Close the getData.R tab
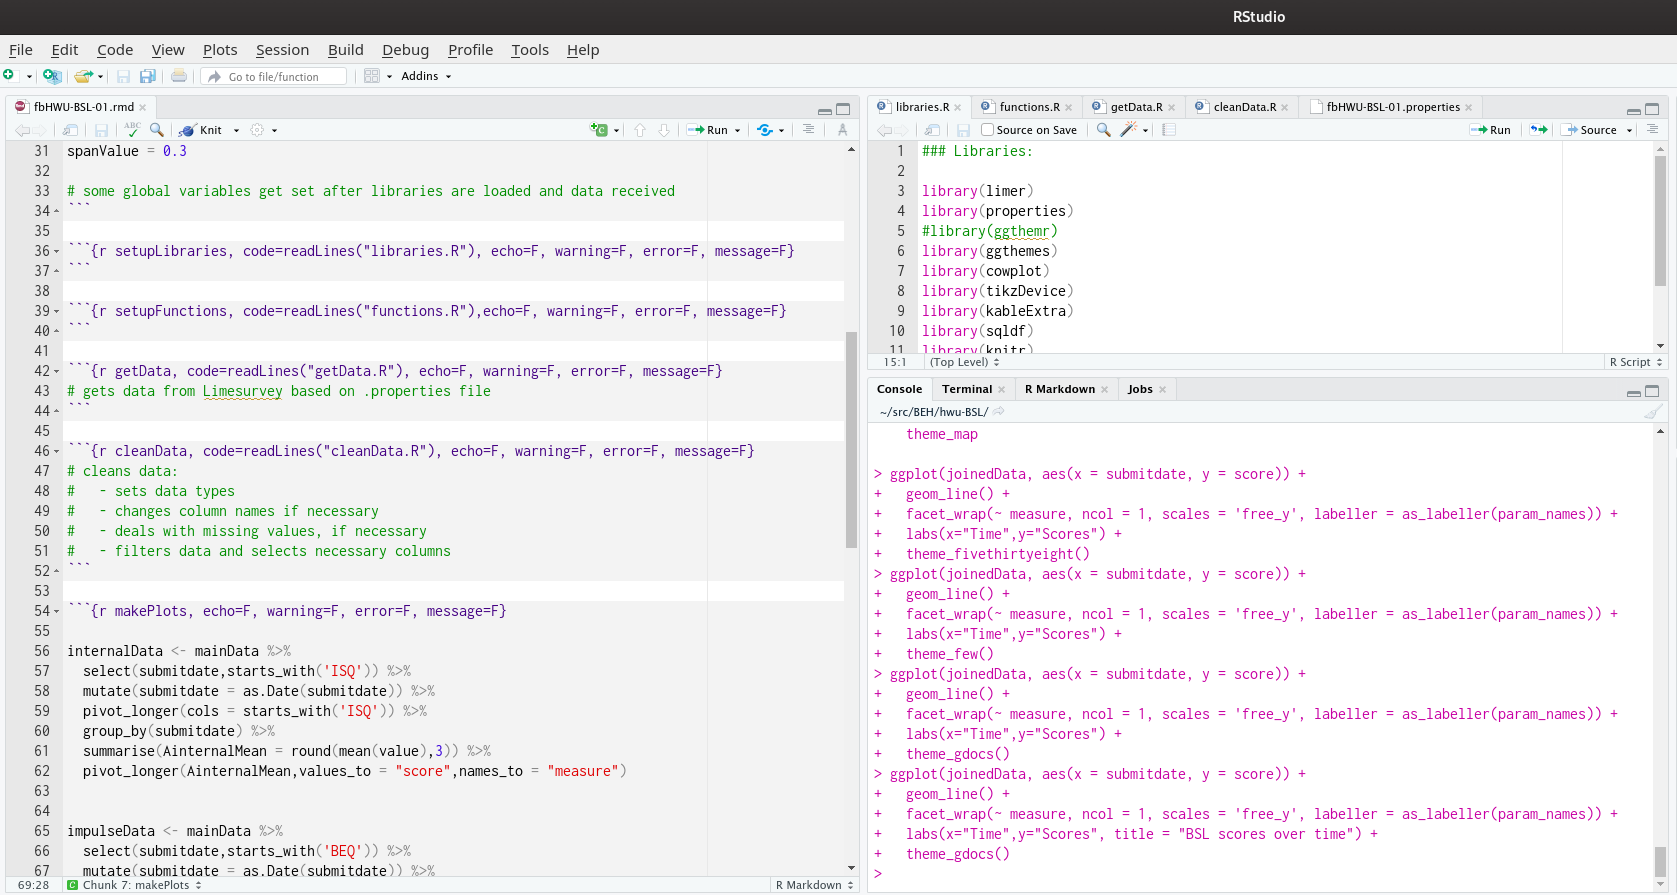This screenshot has height=895, width=1677. pos(1172,108)
